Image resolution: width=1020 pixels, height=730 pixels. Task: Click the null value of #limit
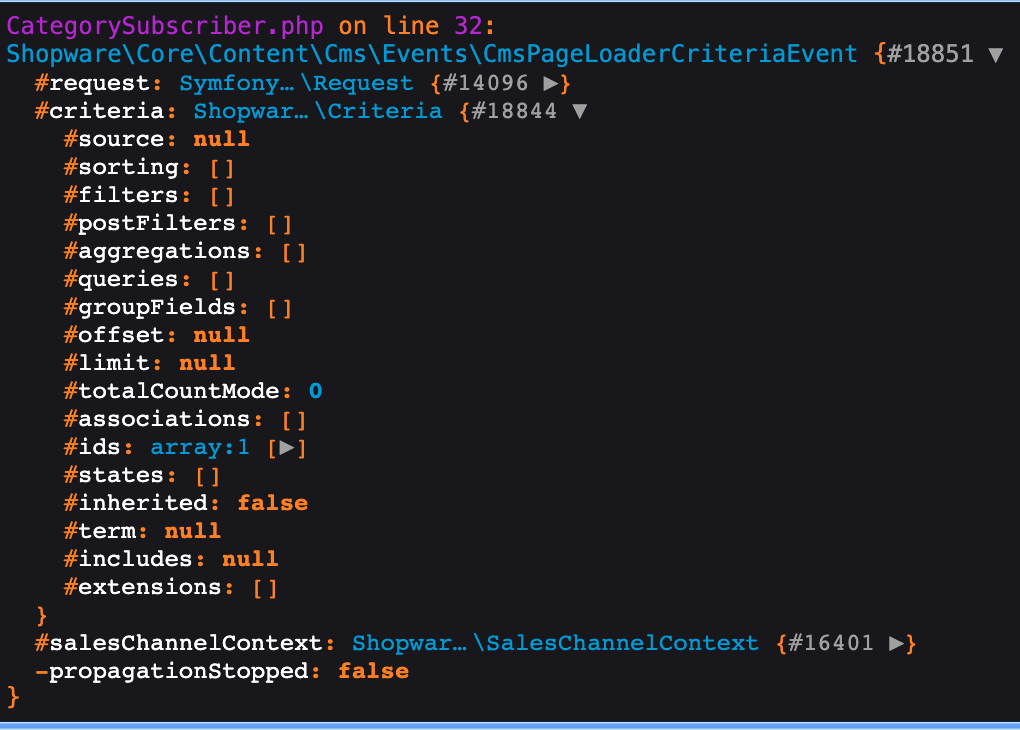pos(207,363)
